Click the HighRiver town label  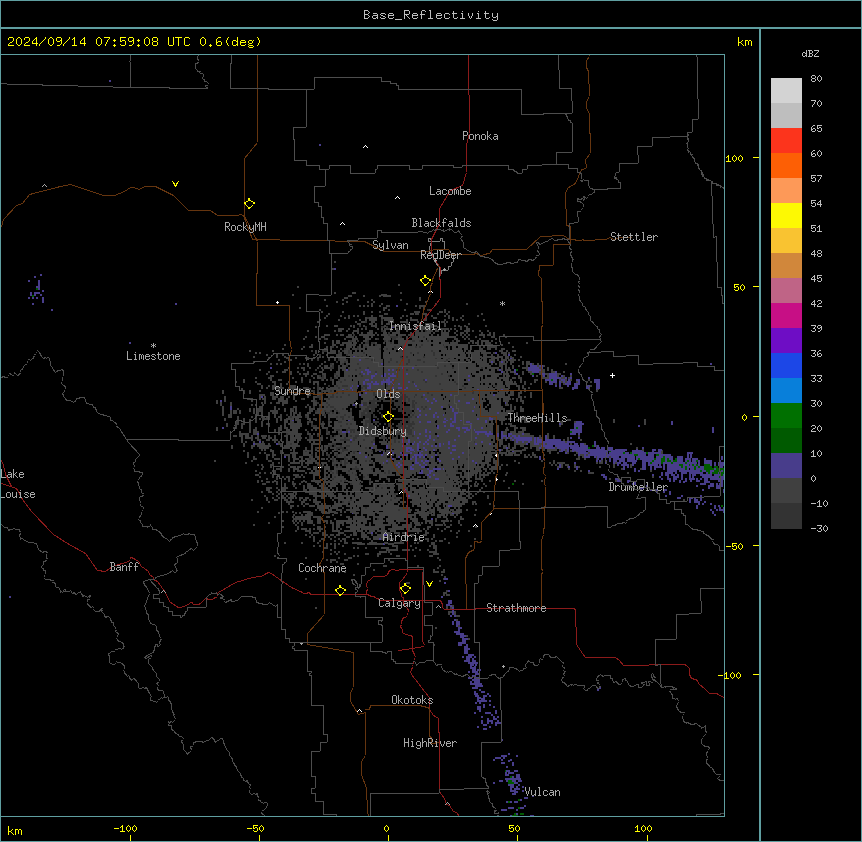430,743
